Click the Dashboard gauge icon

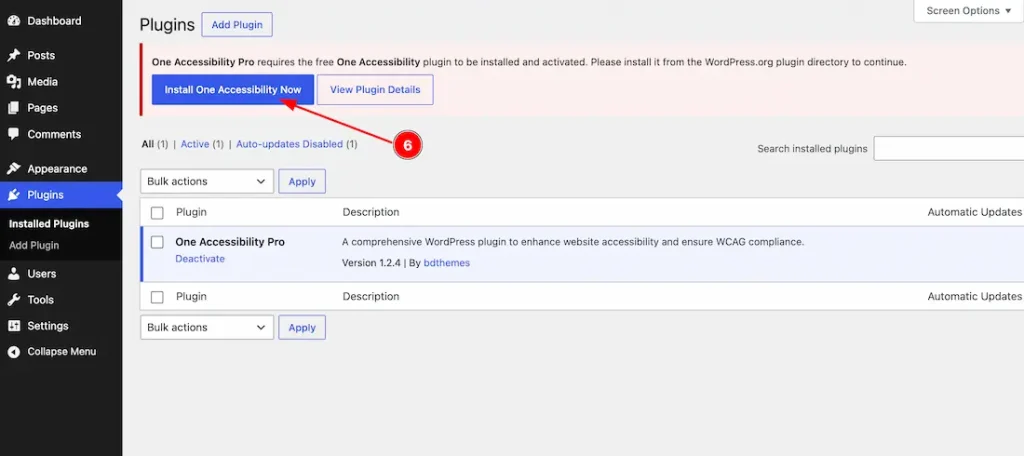[14, 21]
